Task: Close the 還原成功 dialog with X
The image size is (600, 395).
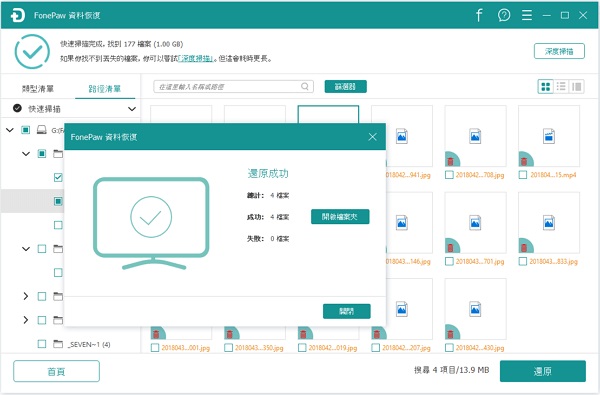Action: [x=372, y=137]
